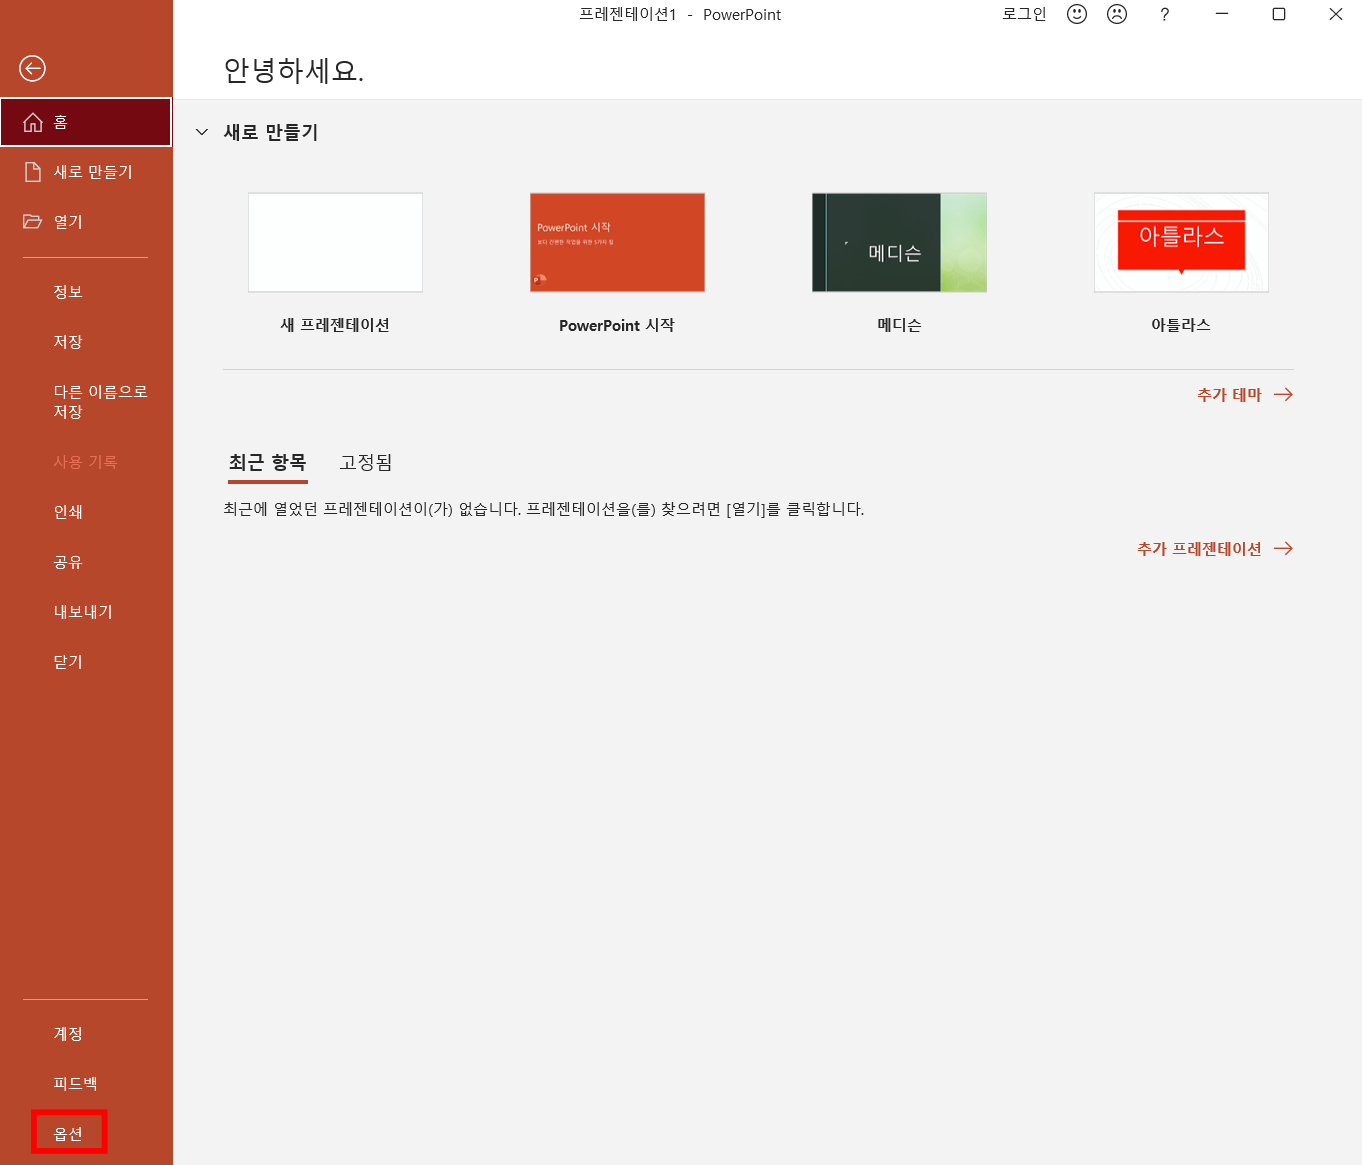Click 로그인 to sign in

[x=1024, y=14]
